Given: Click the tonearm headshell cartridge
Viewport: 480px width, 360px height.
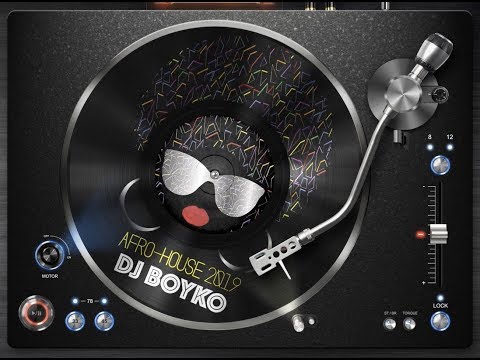Looking at the screenshot, I should pyautogui.click(x=275, y=255).
